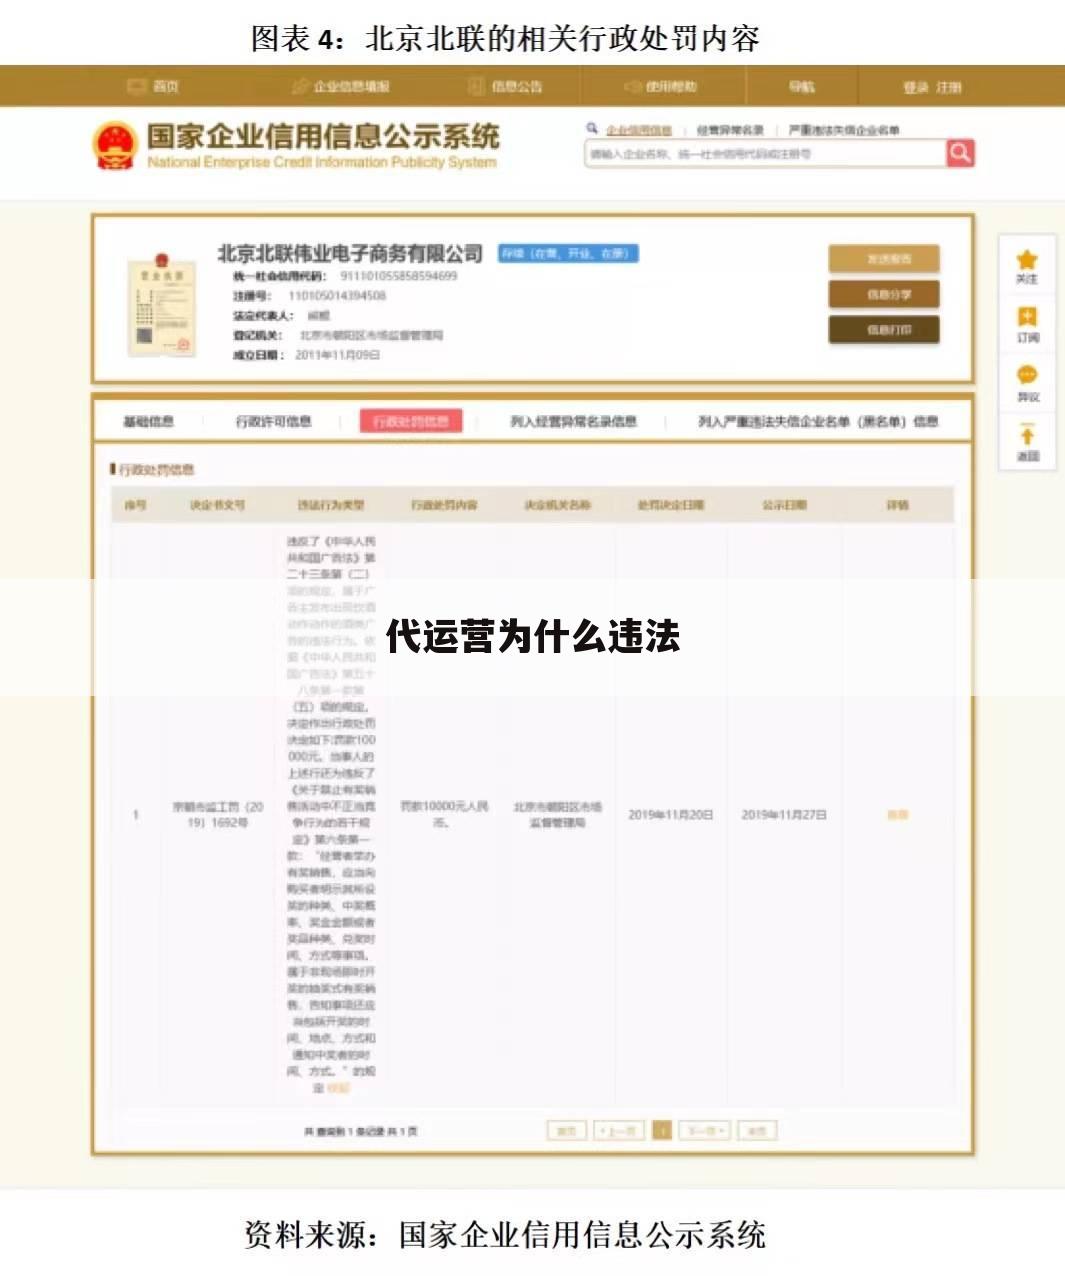This screenshot has height=1276, width=1065.
Task: Click the 发送报告 button
Action: click(x=884, y=259)
